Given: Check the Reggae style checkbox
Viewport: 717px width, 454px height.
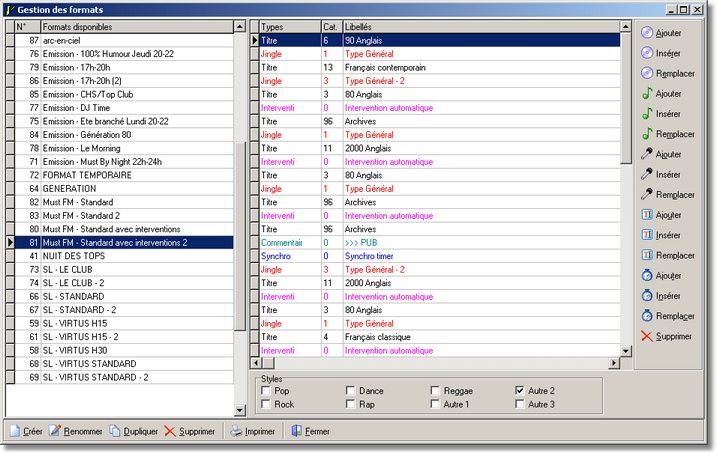Looking at the screenshot, I should point(435,390).
